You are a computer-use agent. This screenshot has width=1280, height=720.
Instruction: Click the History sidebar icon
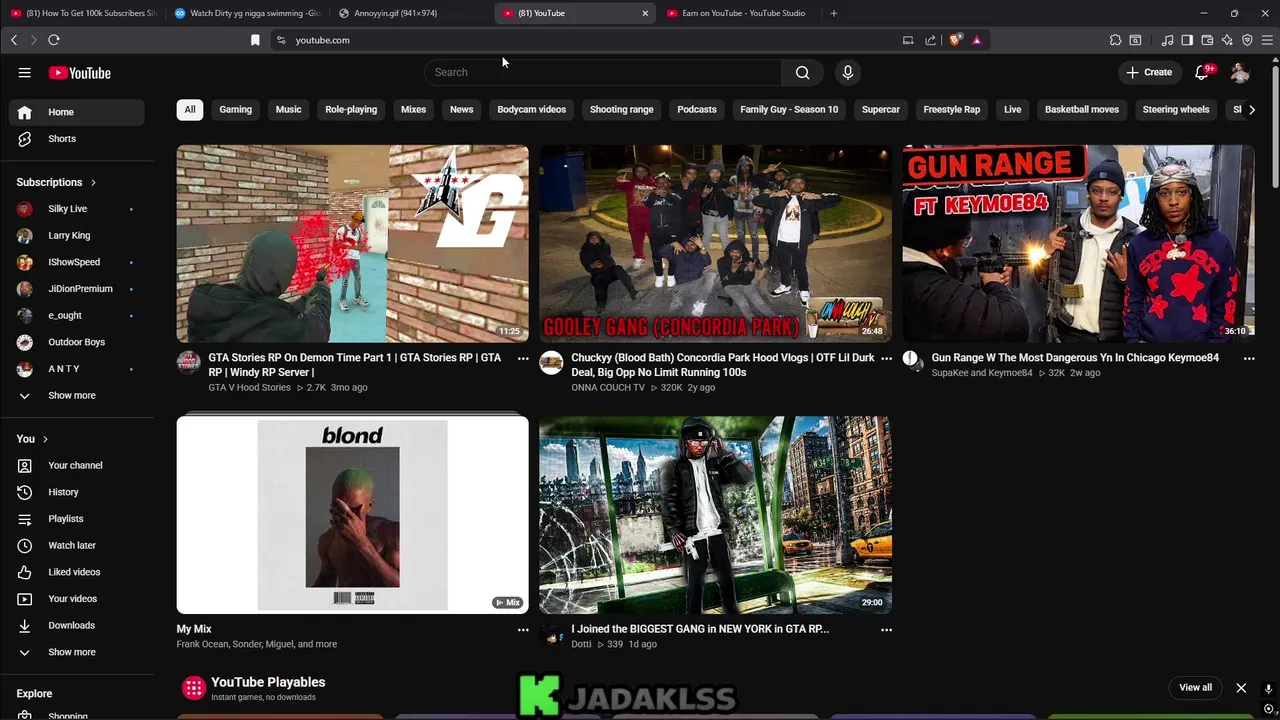pyautogui.click(x=25, y=492)
